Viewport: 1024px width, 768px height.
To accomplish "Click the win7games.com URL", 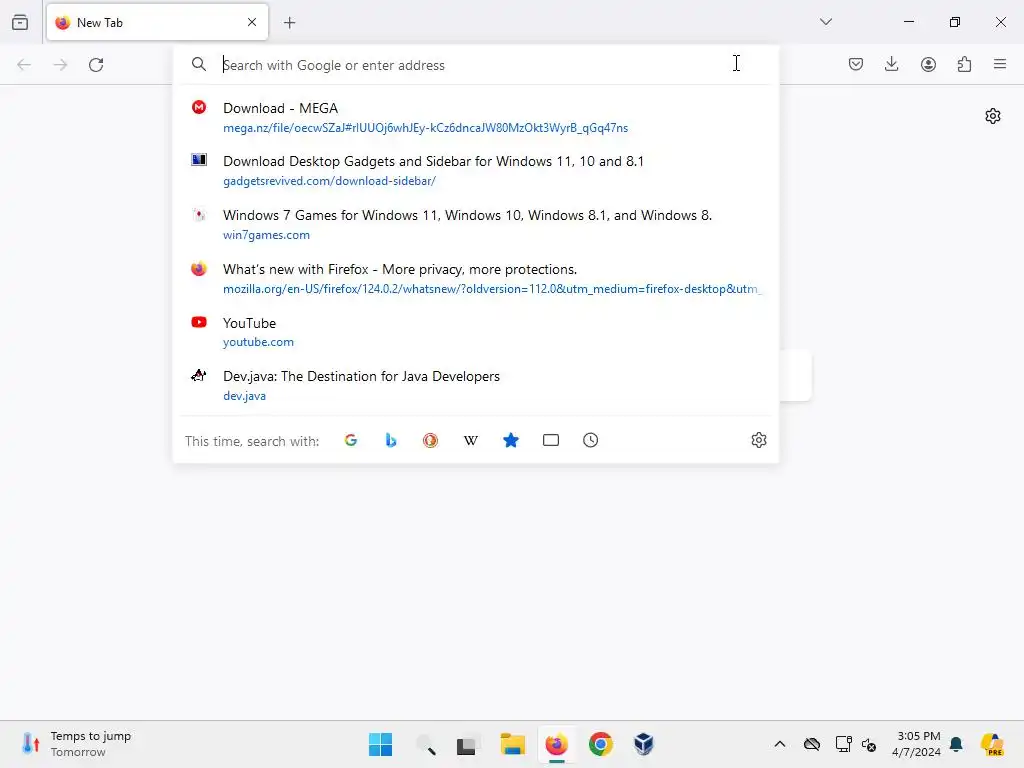I will (x=266, y=235).
